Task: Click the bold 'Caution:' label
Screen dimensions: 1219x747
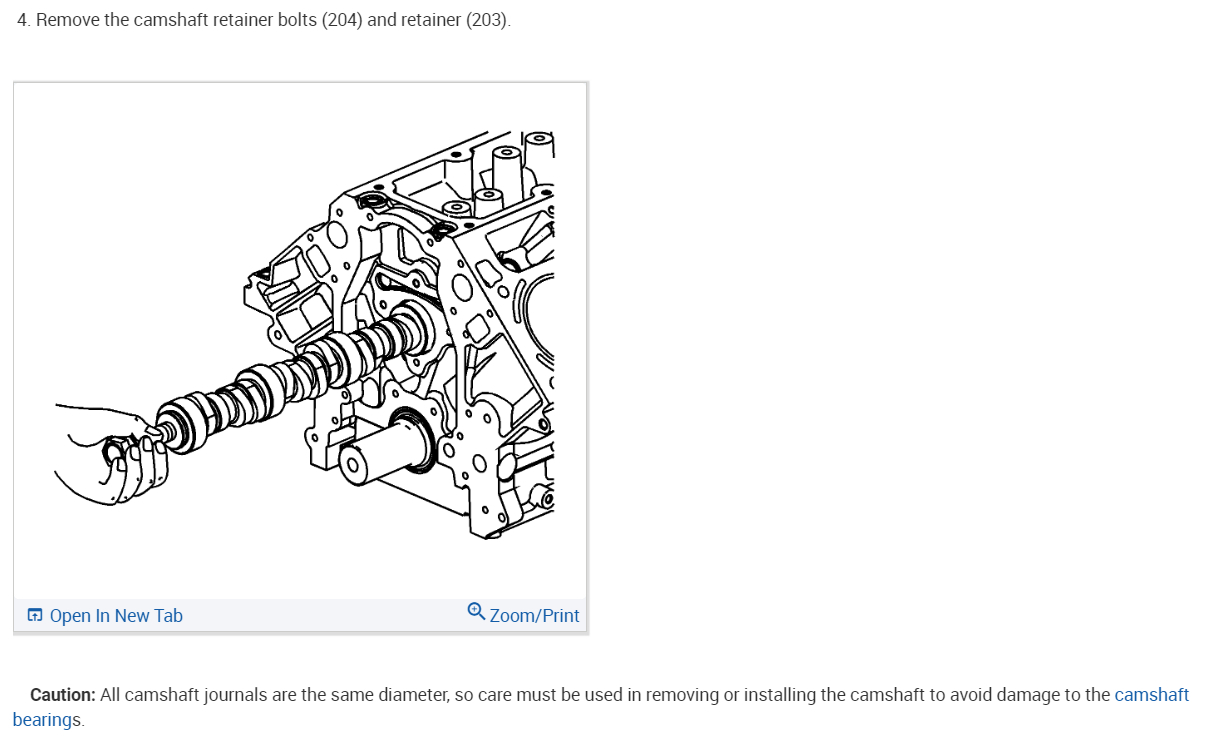Action: 63,695
